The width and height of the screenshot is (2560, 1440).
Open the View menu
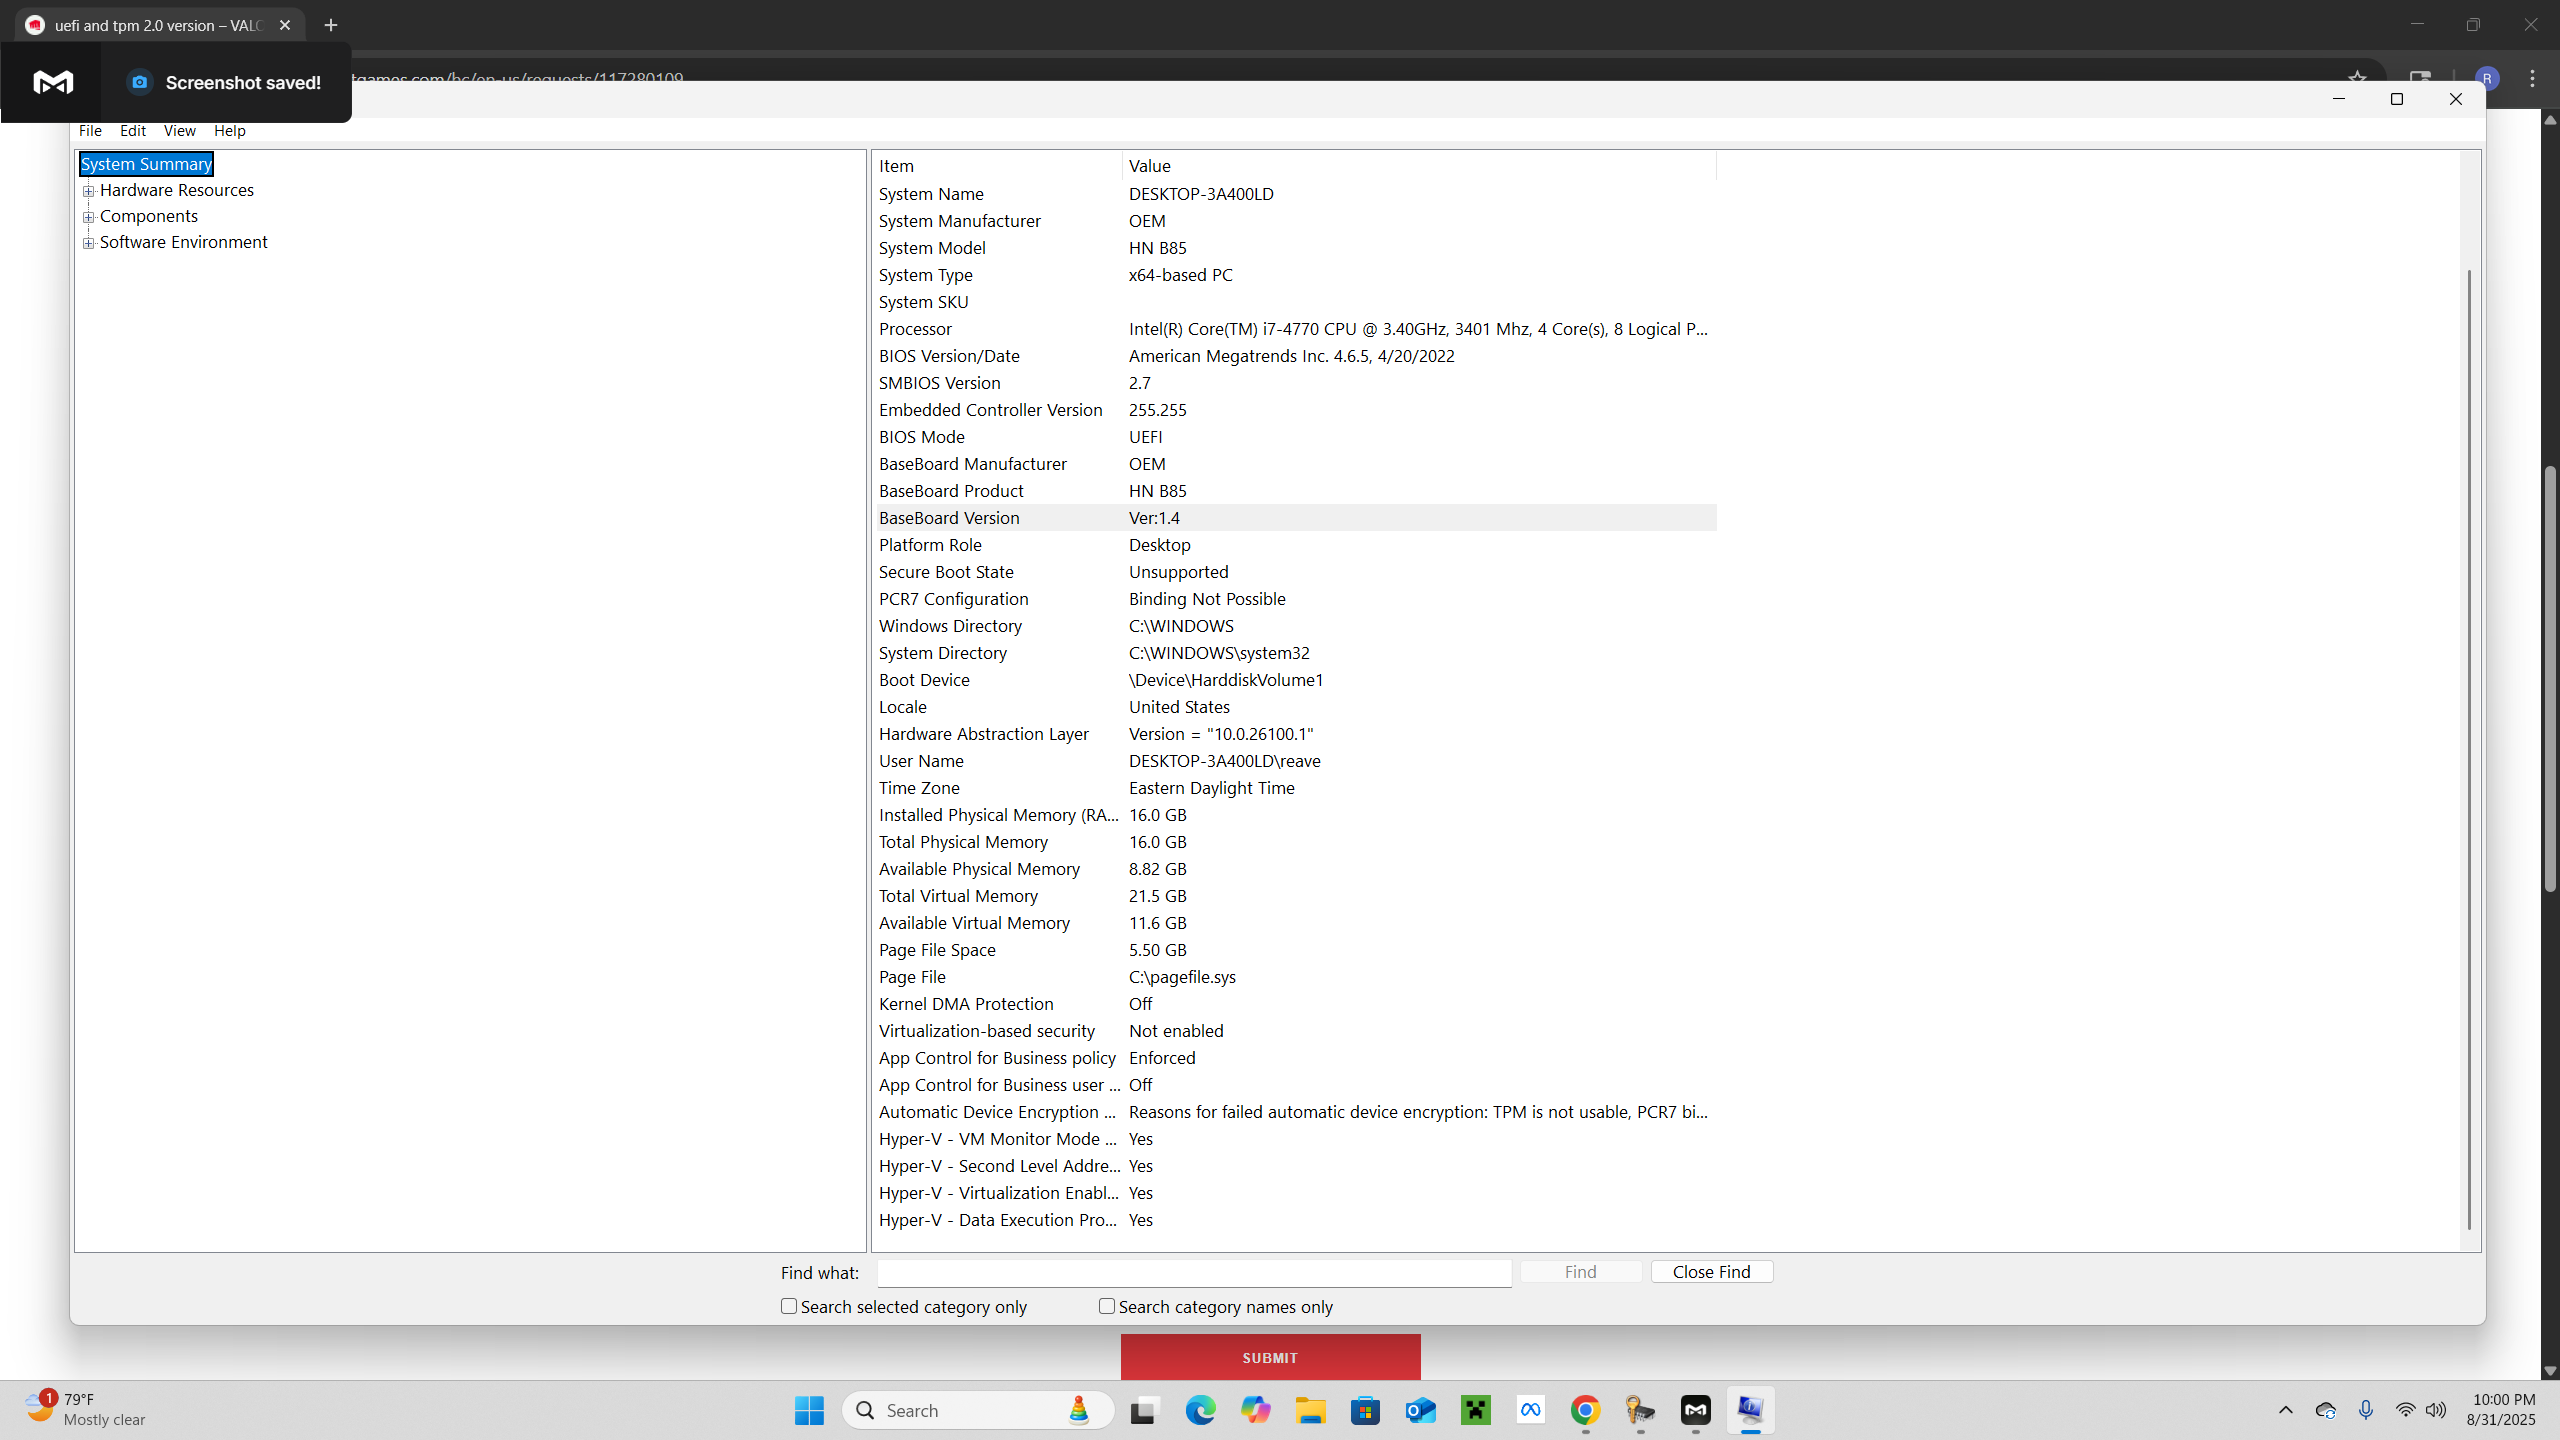click(179, 131)
